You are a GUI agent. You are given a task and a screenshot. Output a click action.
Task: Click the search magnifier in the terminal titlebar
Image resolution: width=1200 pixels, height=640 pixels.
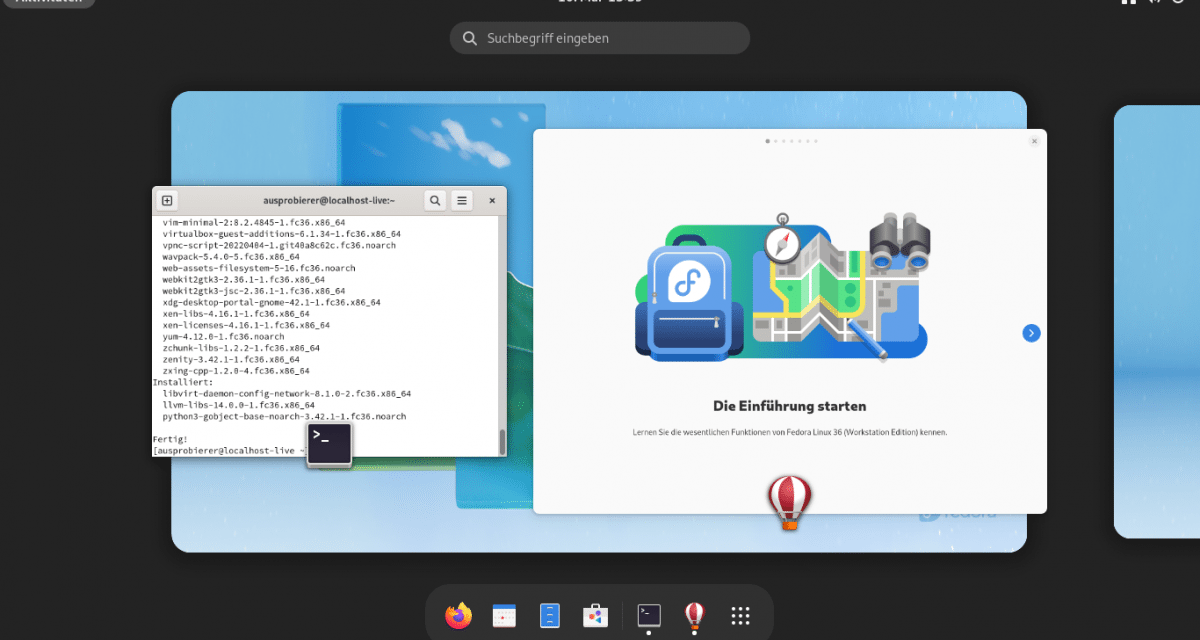435,200
